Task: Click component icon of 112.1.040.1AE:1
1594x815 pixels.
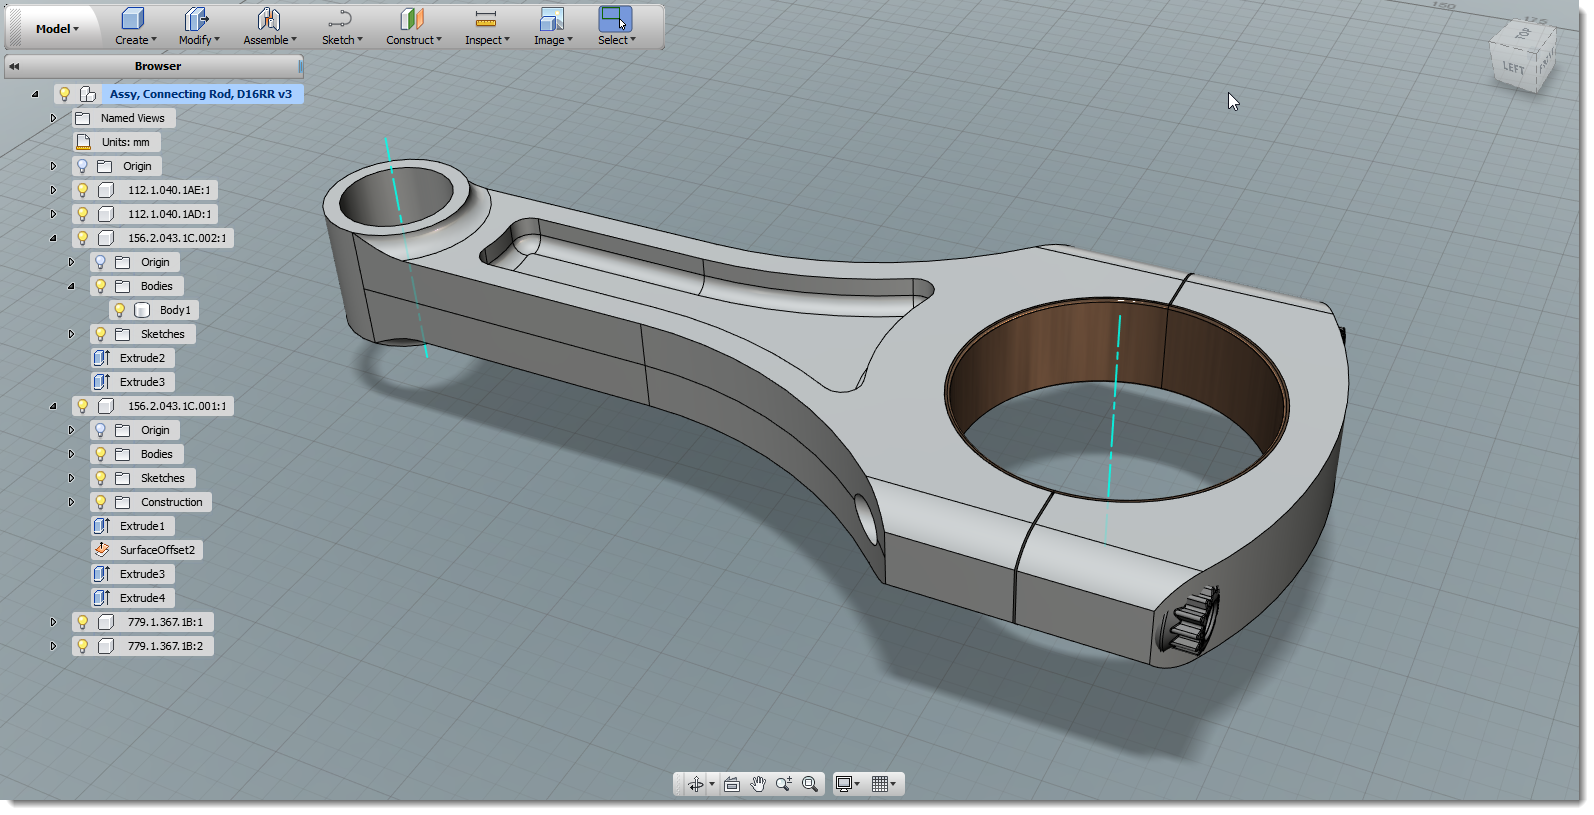Action: click(x=106, y=190)
